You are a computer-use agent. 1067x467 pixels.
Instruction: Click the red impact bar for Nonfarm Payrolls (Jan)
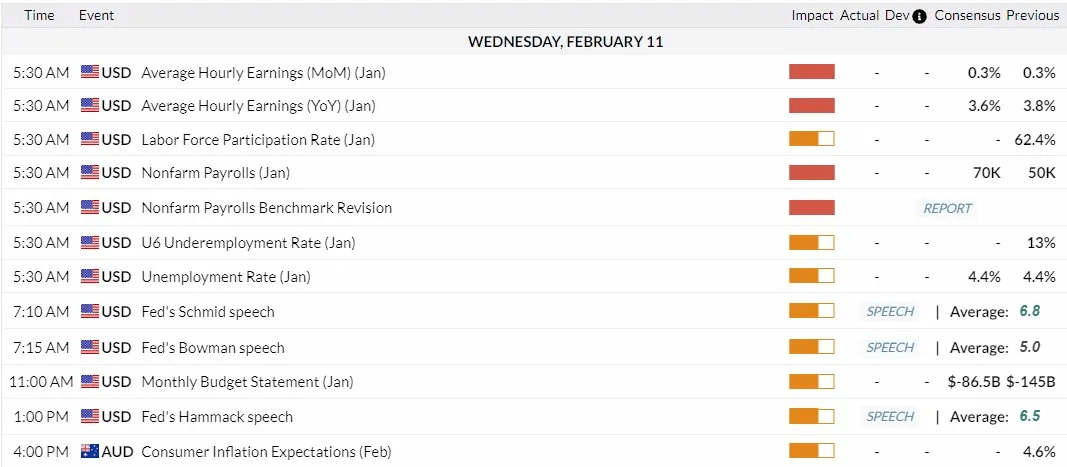point(811,173)
